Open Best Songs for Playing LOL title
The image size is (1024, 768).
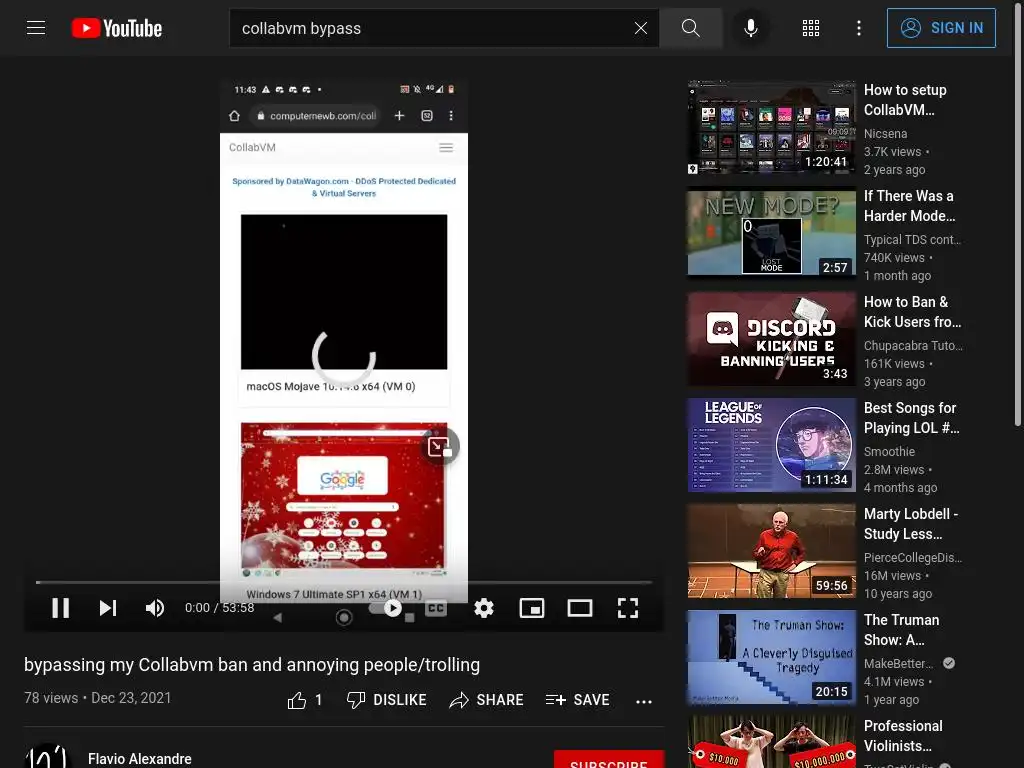[912, 418]
